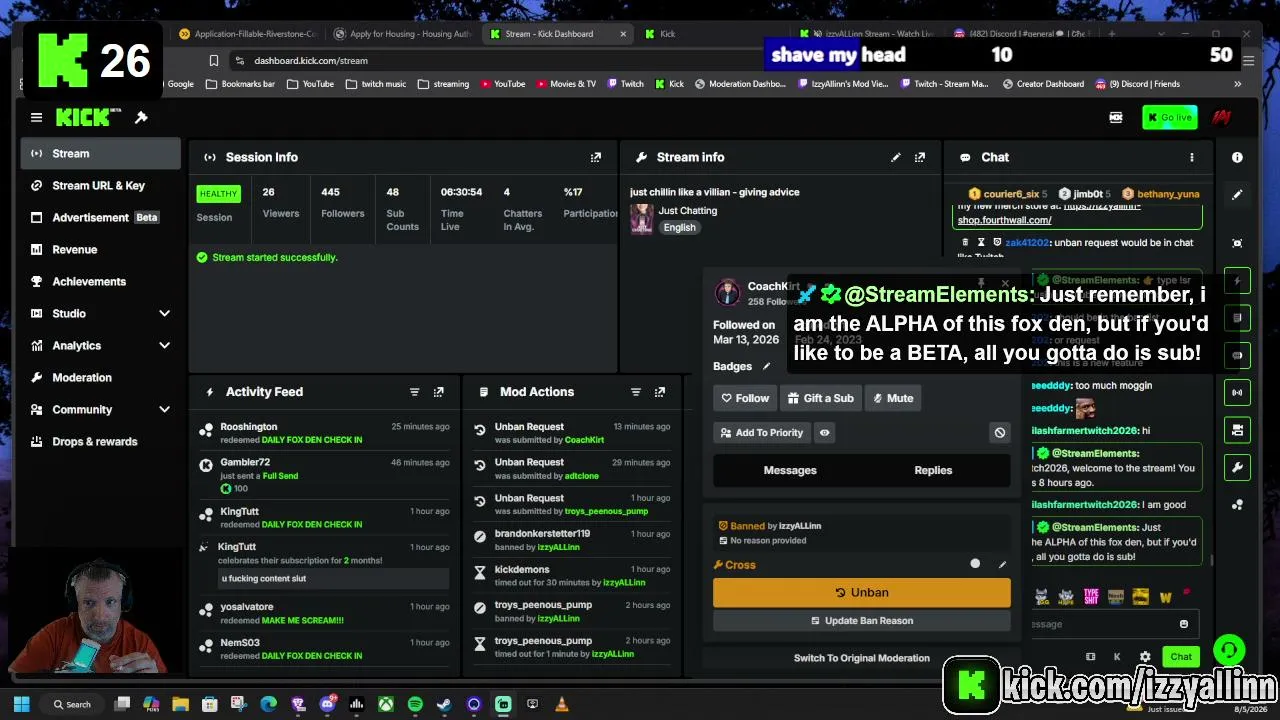This screenshot has width=1280, height=720.
Task: Expand the Community sidebar section
Action: click(100, 409)
